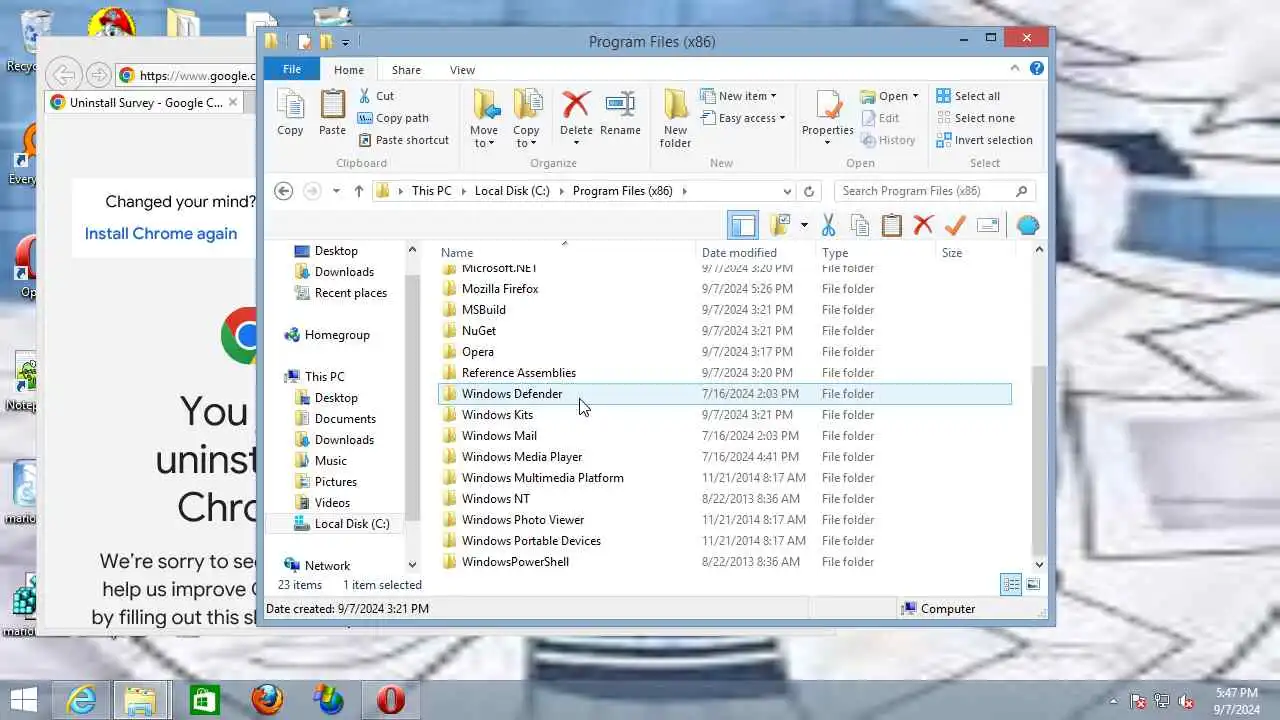Click the Back arrow in Explorer

point(283,191)
